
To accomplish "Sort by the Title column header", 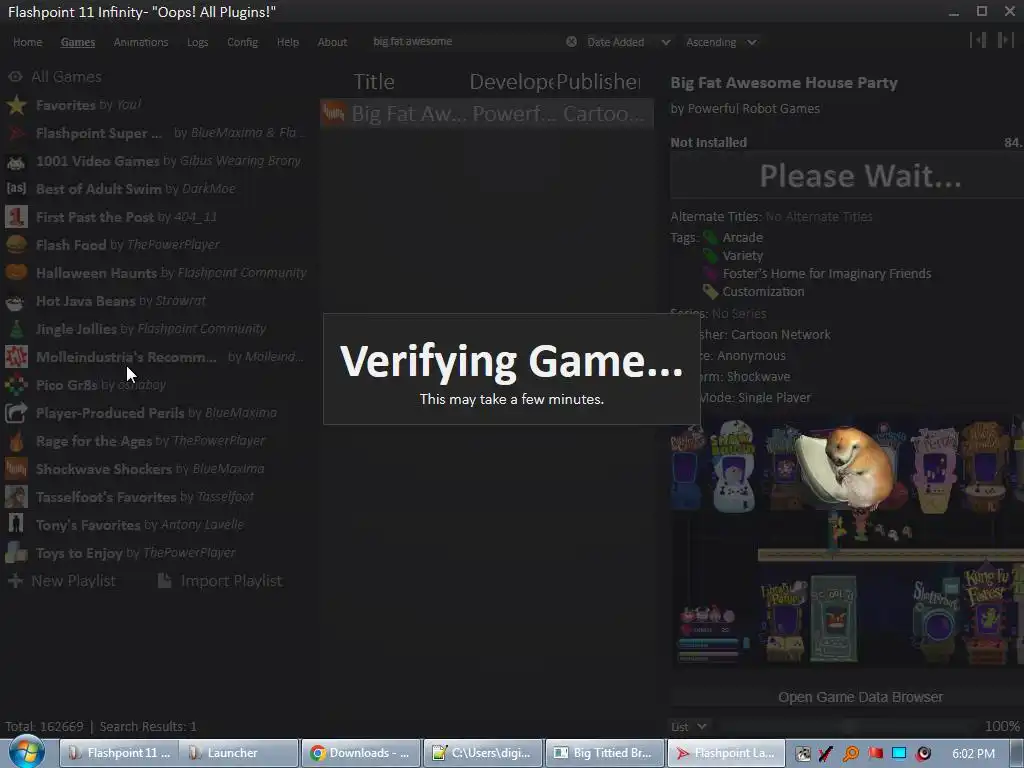I will point(374,82).
